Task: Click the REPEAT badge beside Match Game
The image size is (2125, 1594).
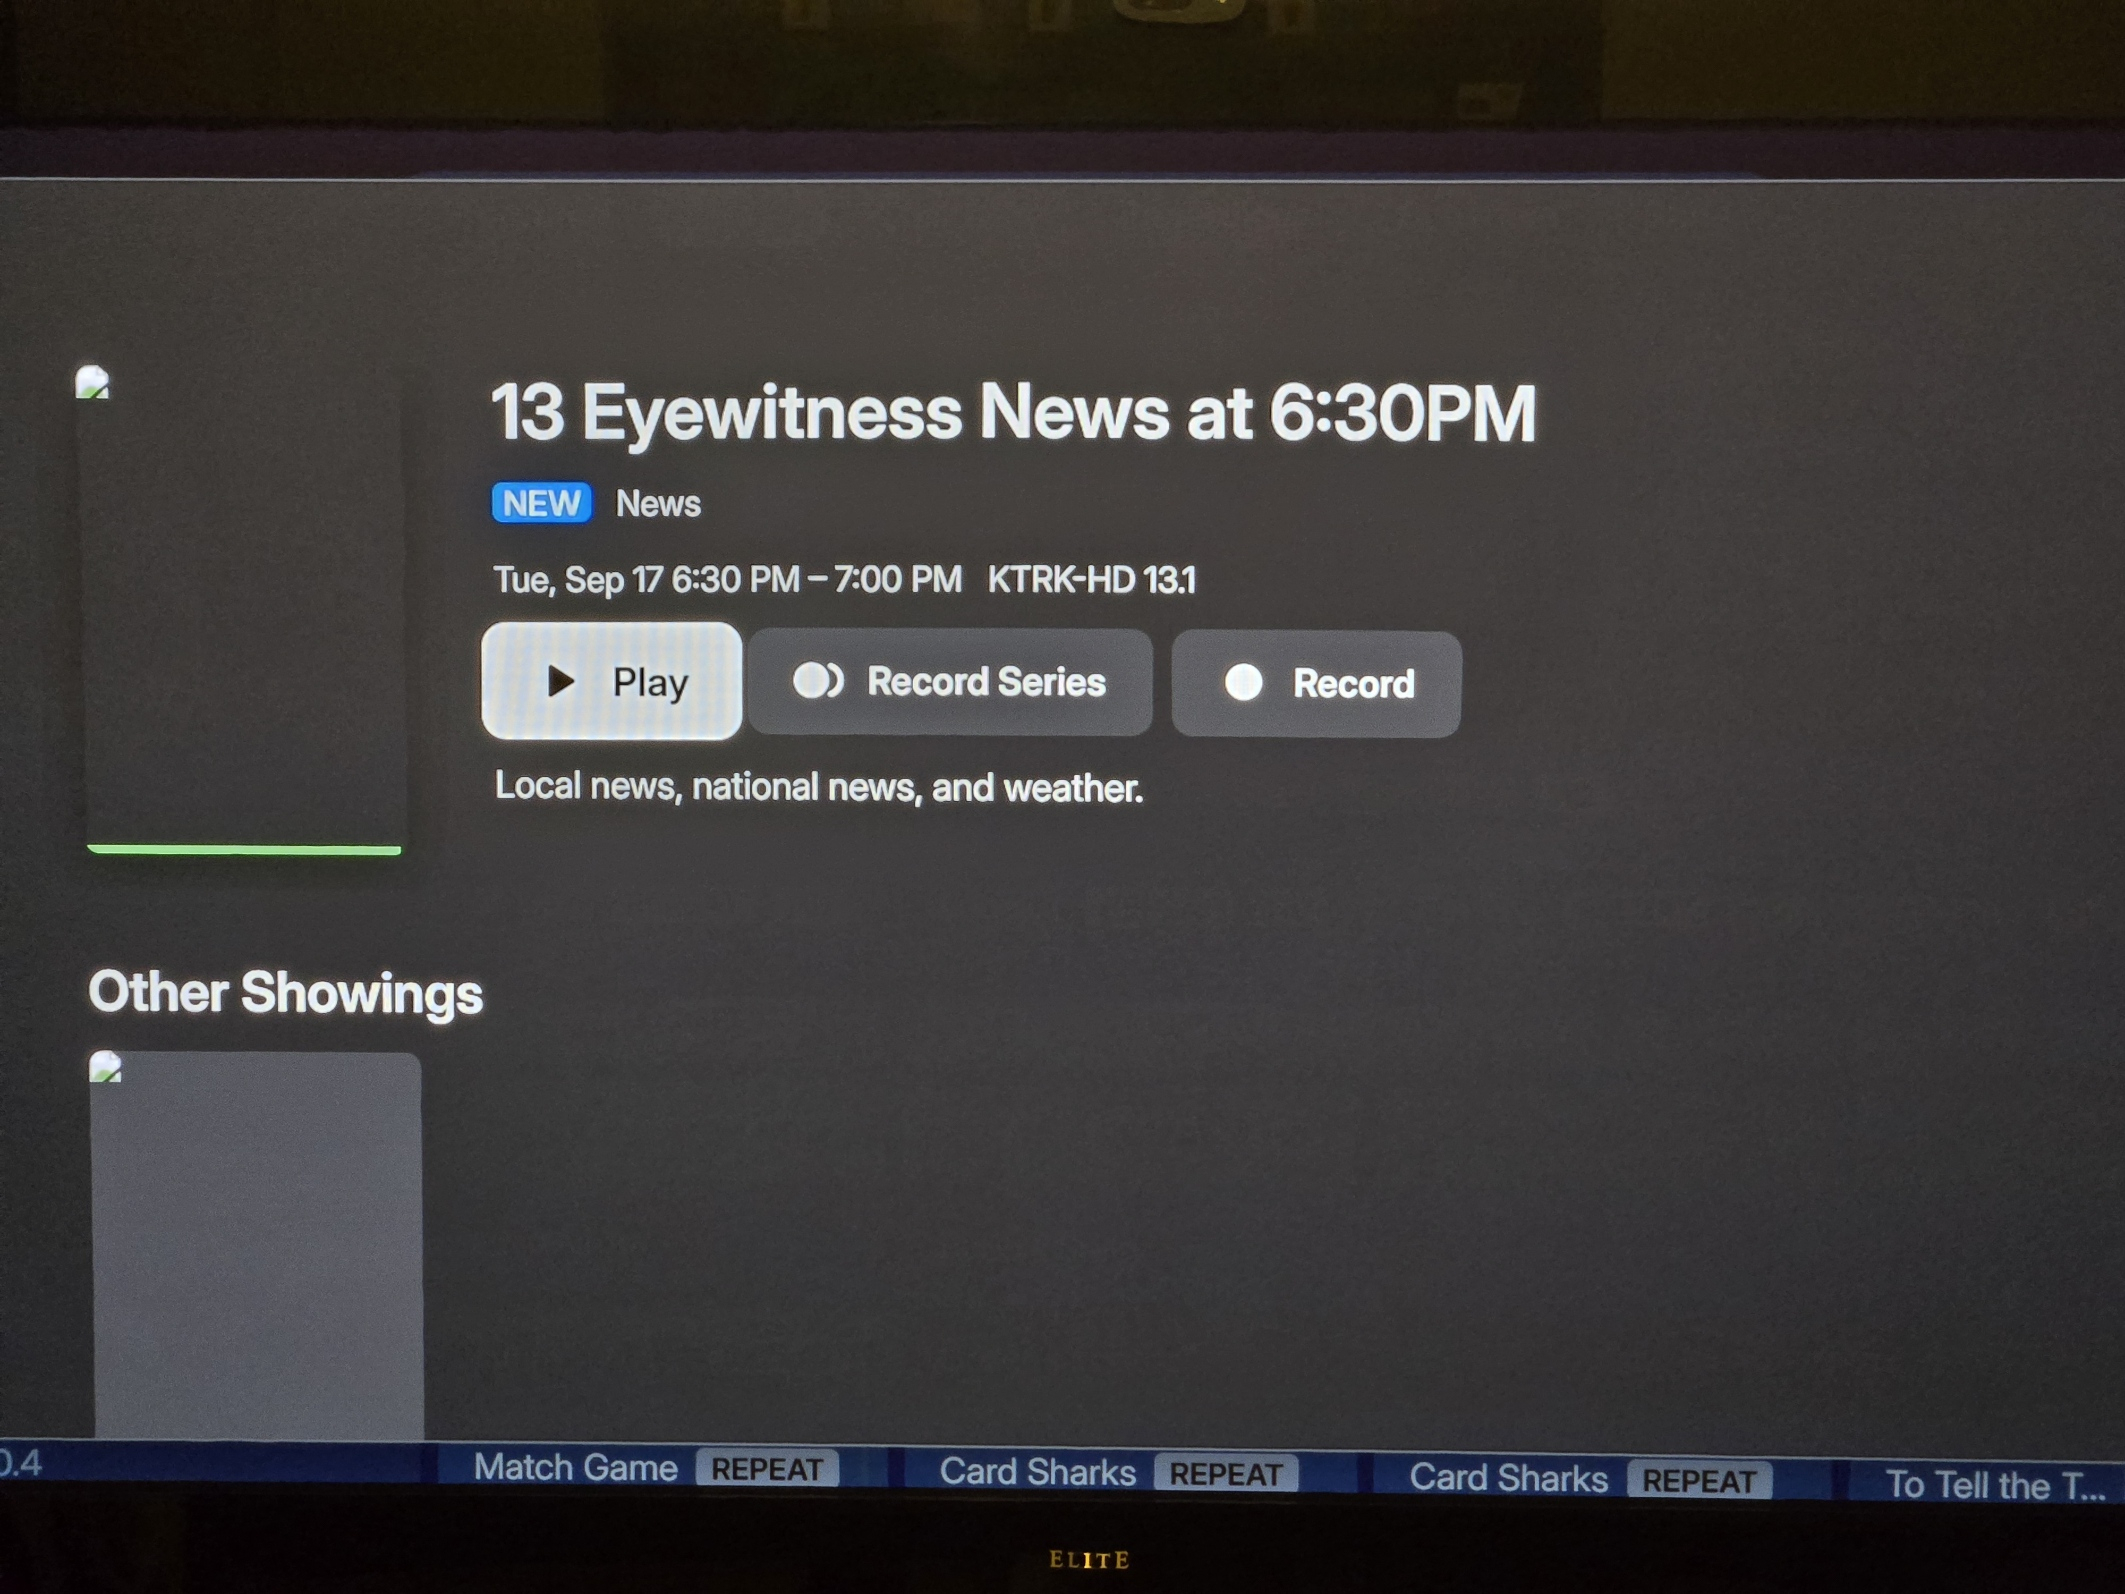Action: [x=767, y=1470]
